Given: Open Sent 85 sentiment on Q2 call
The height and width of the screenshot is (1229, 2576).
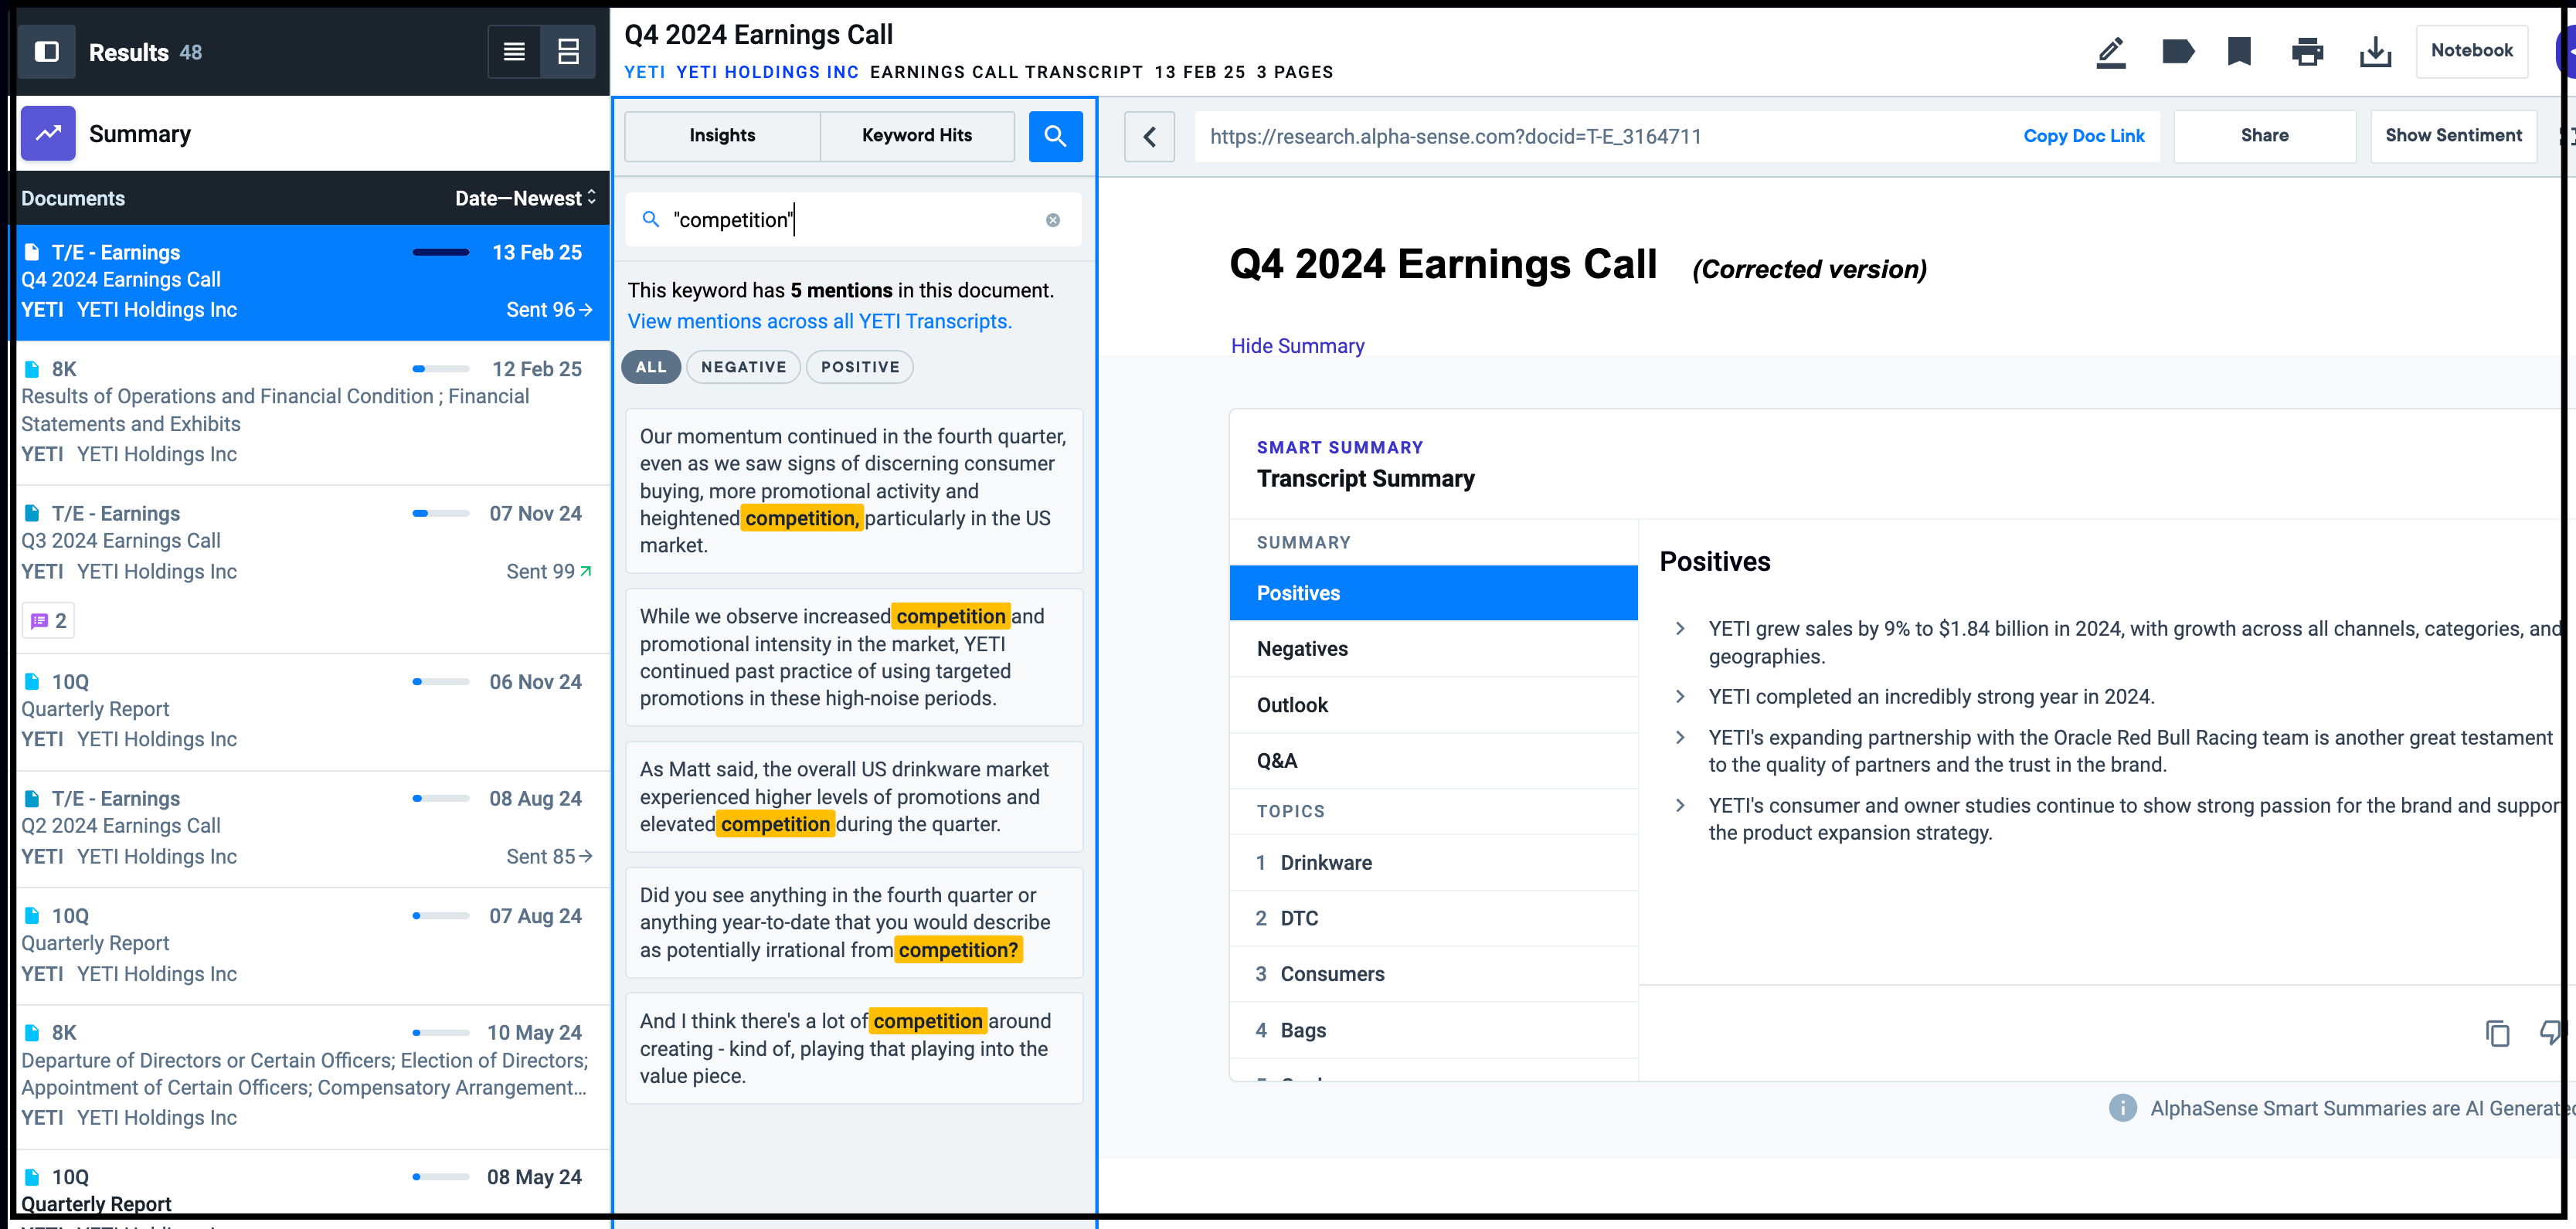Looking at the screenshot, I should 549,857.
